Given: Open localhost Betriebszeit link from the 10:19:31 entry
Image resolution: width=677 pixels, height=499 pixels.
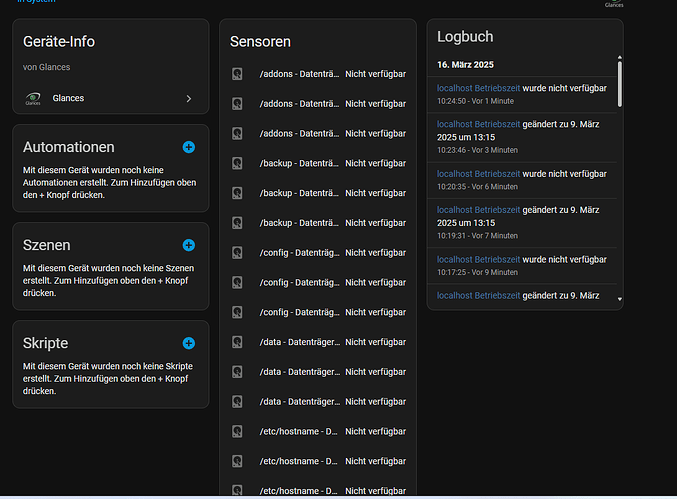Looking at the screenshot, I should (x=478, y=209).
